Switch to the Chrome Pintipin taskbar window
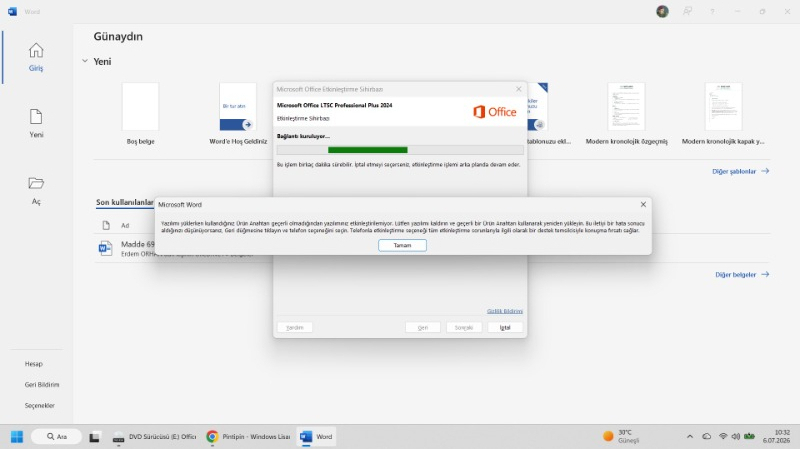Image resolution: width=800 pixels, height=449 pixels. (x=248, y=437)
